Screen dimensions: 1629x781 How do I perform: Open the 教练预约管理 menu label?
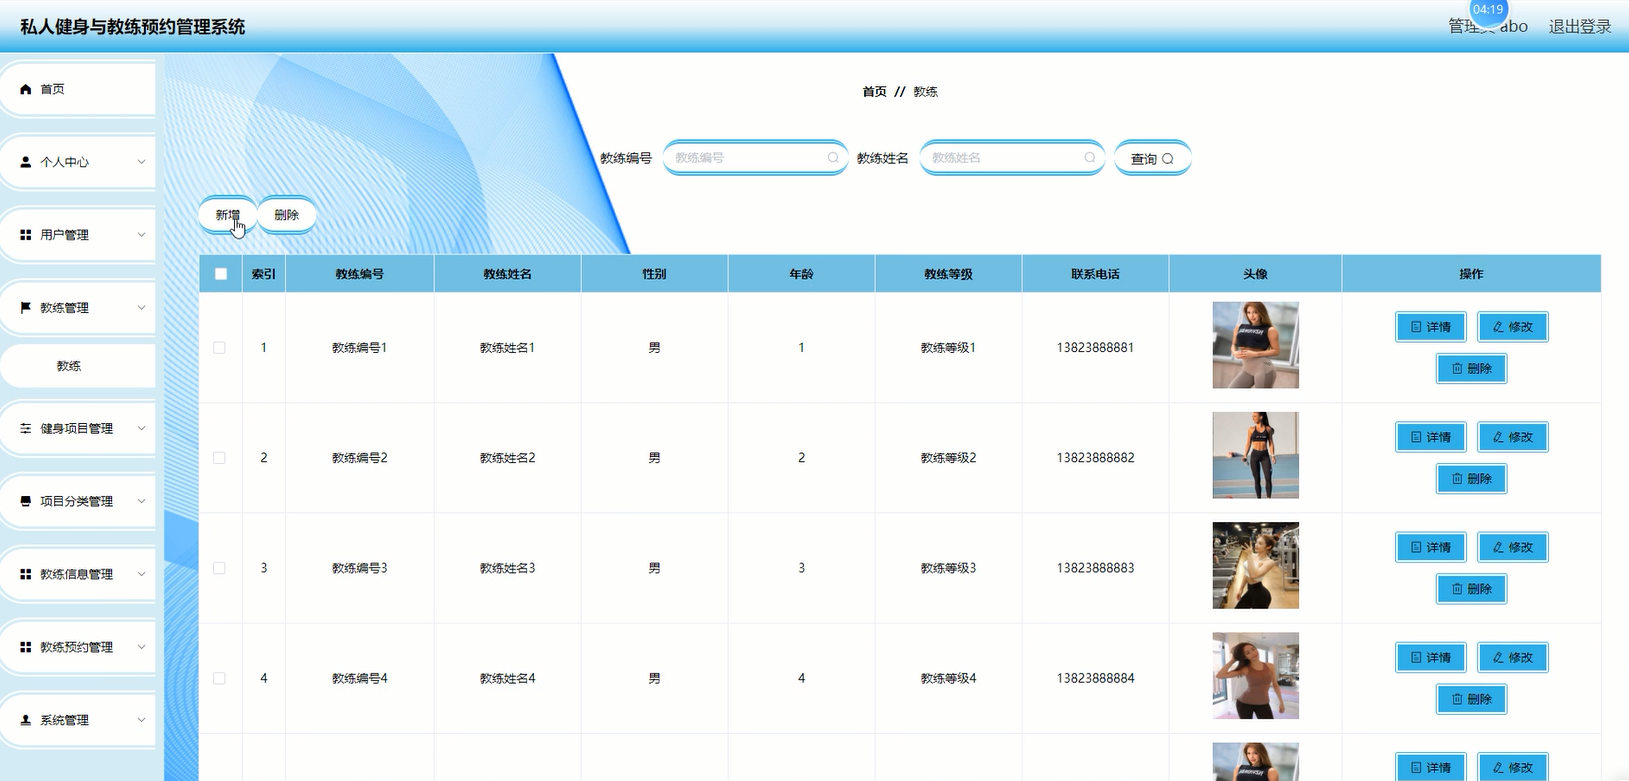[x=76, y=647]
